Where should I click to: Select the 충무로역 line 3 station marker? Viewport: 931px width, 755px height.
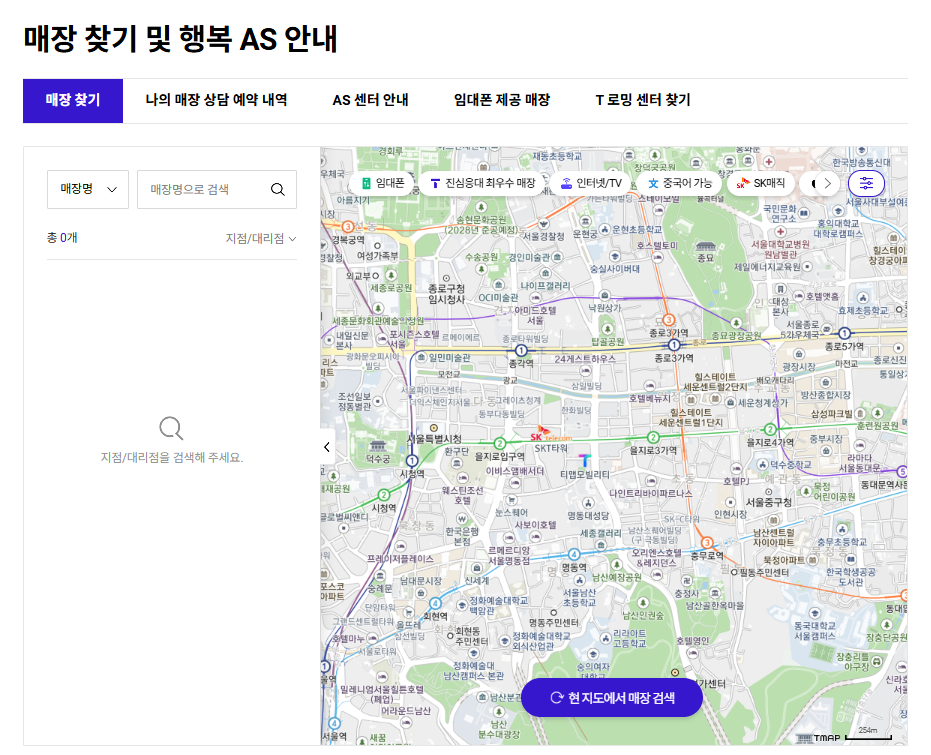[707, 543]
